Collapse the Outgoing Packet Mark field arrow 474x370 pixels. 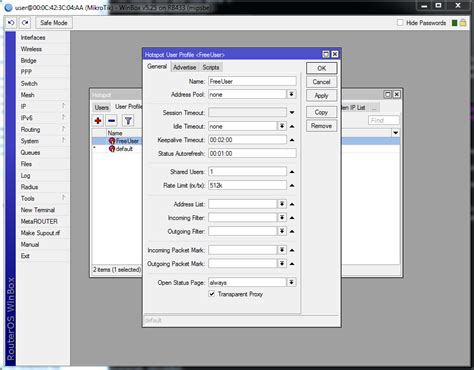[292, 264]
